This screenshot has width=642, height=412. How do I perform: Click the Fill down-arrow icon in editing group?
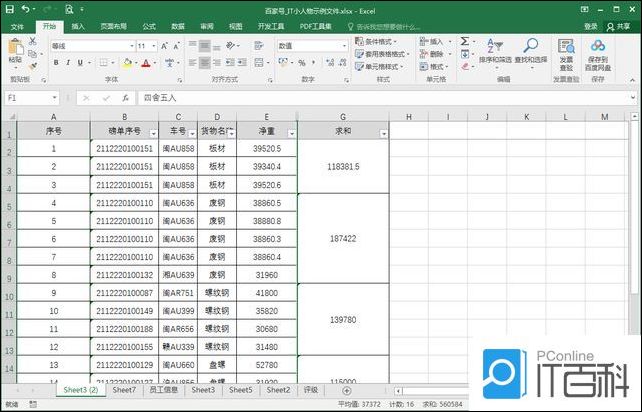point(465,54)
